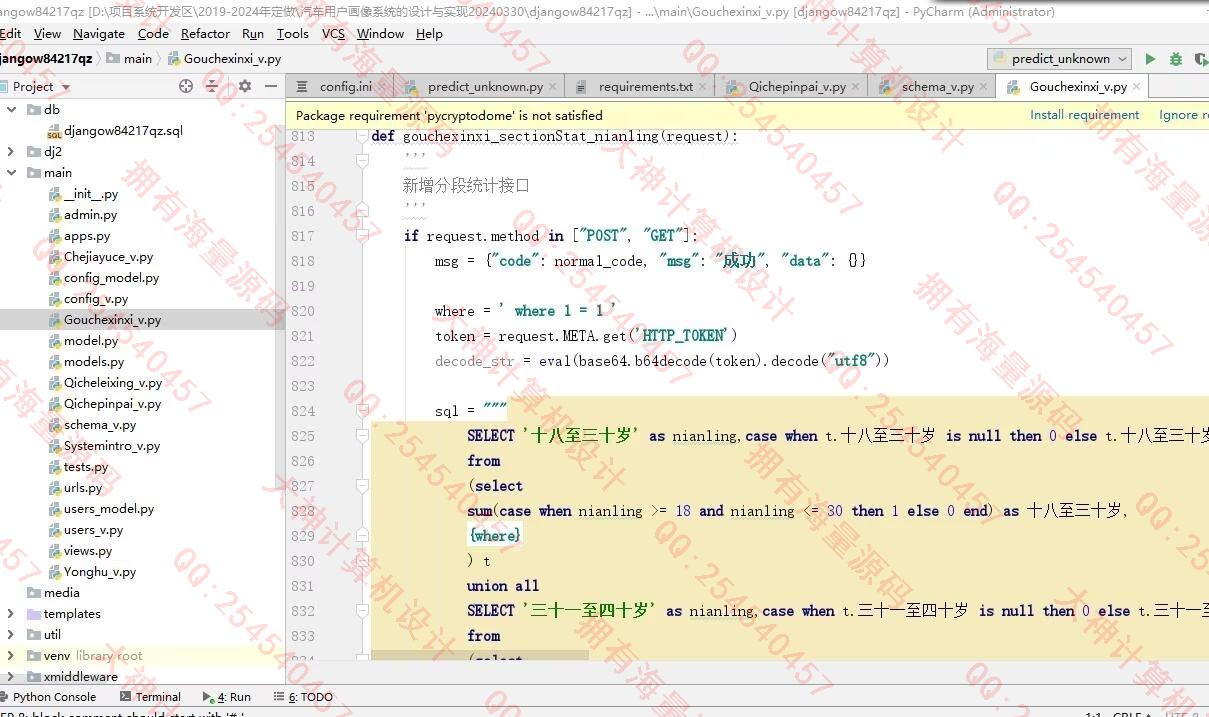
Task: Open the Refactor menu
Action: point(205,33)
